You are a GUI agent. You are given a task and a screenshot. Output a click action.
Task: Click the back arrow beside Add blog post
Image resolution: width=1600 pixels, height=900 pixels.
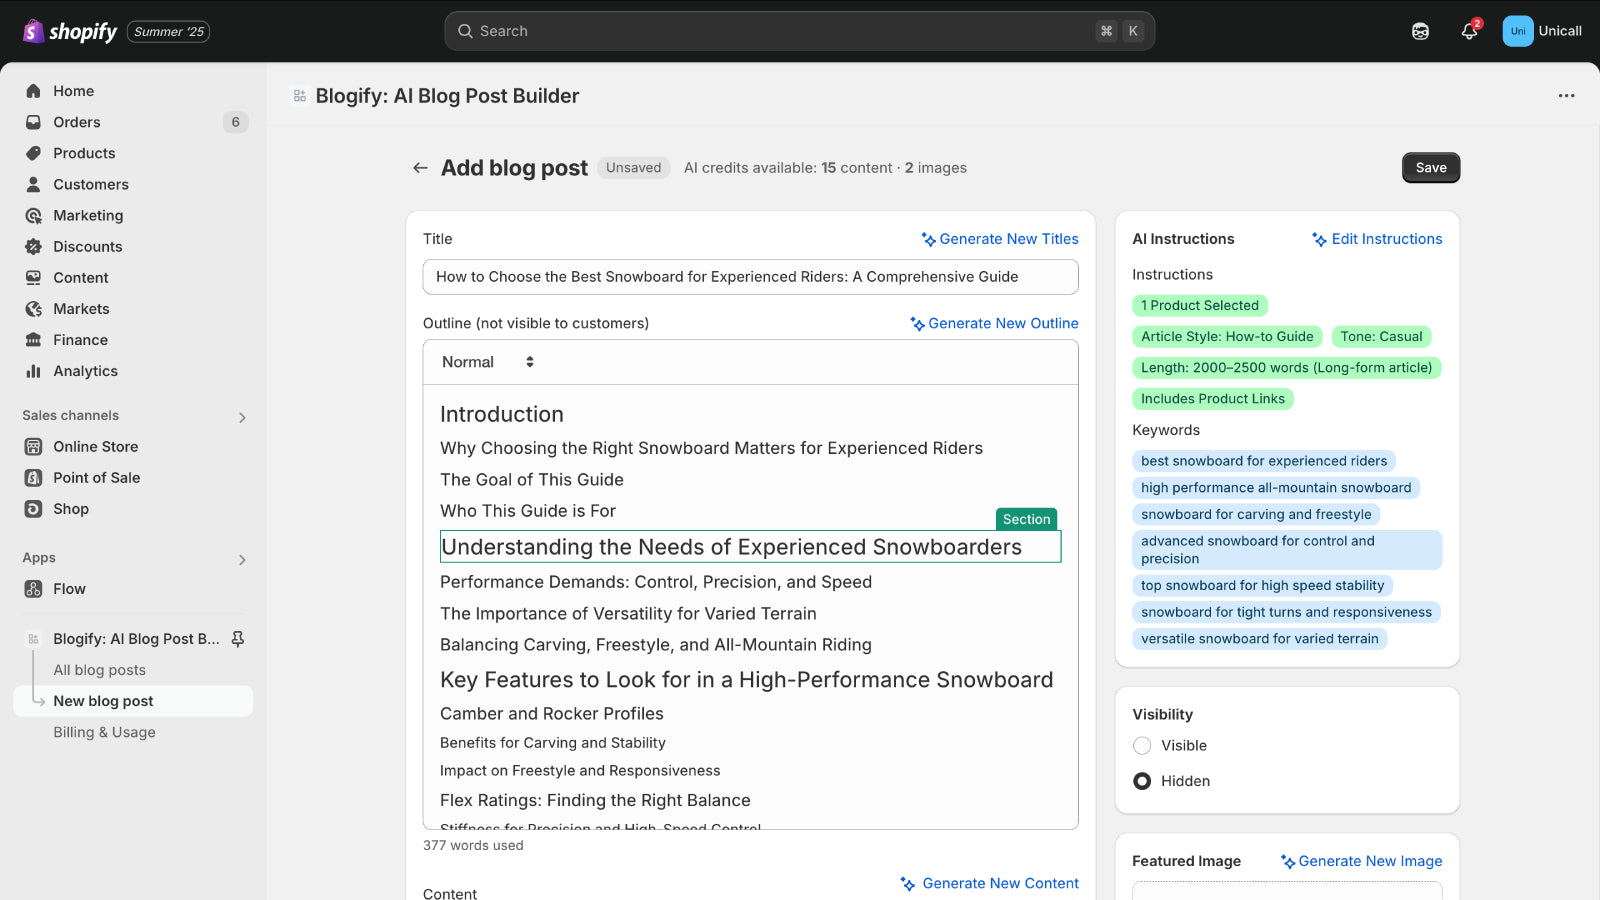[420, 168]
